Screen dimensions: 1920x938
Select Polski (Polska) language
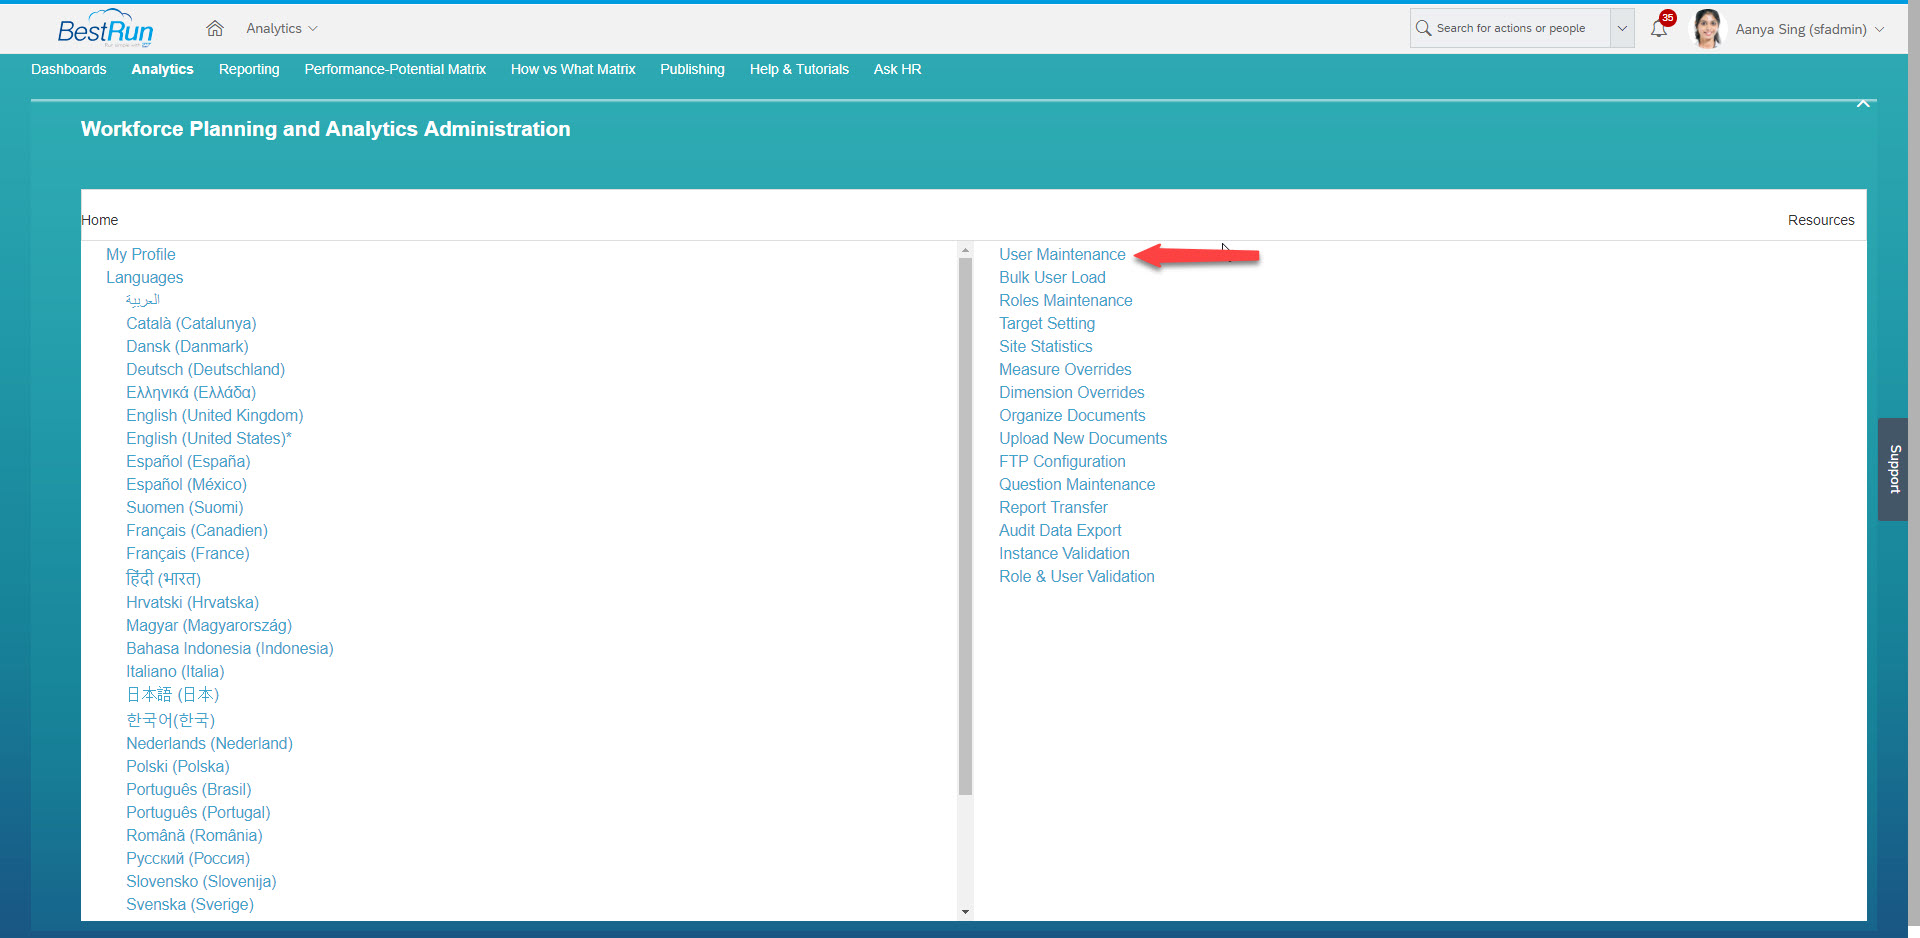click(178, 766)
